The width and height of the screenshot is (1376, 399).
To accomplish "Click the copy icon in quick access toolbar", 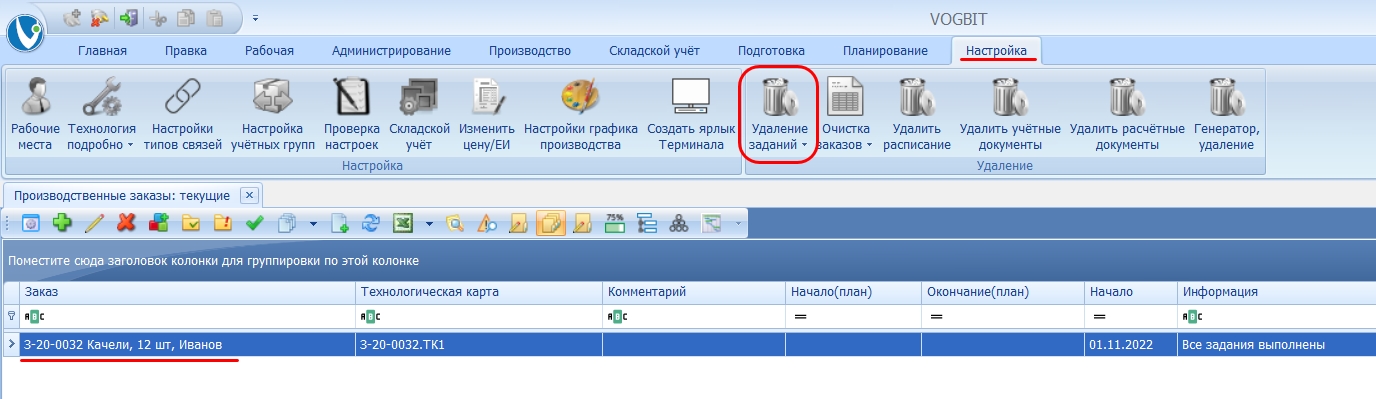I will coord(185,17).
